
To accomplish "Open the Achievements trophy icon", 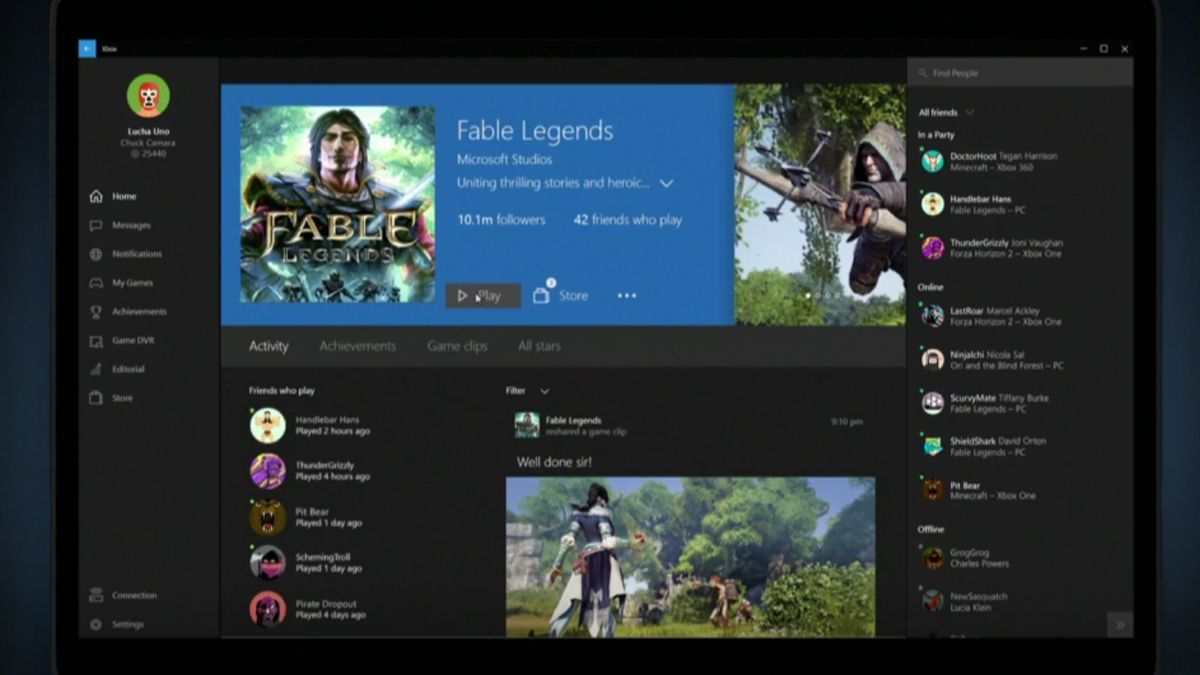I will coord(96,312).
